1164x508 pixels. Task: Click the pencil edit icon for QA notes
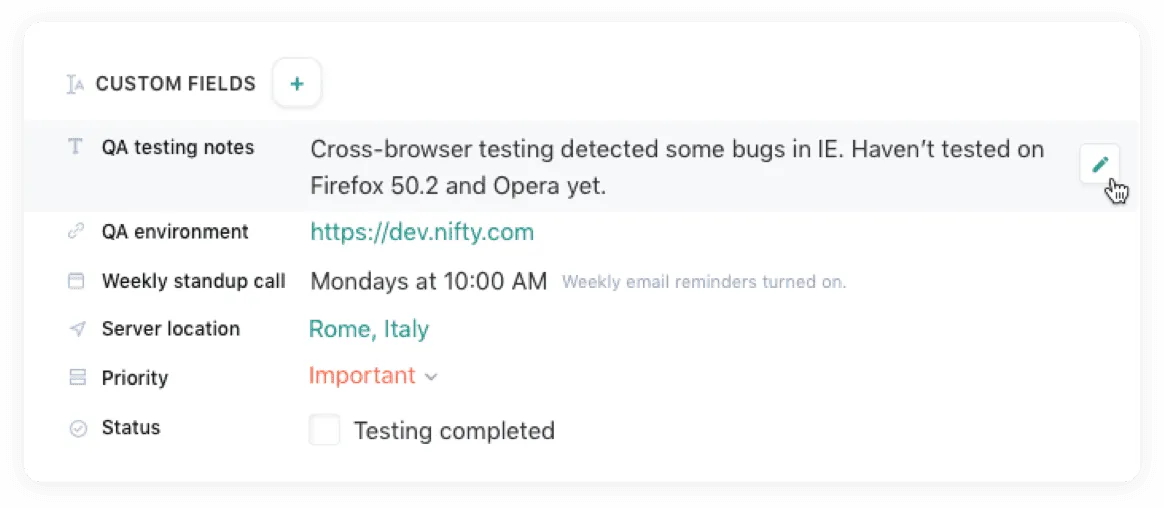[x=1100, y=164]
